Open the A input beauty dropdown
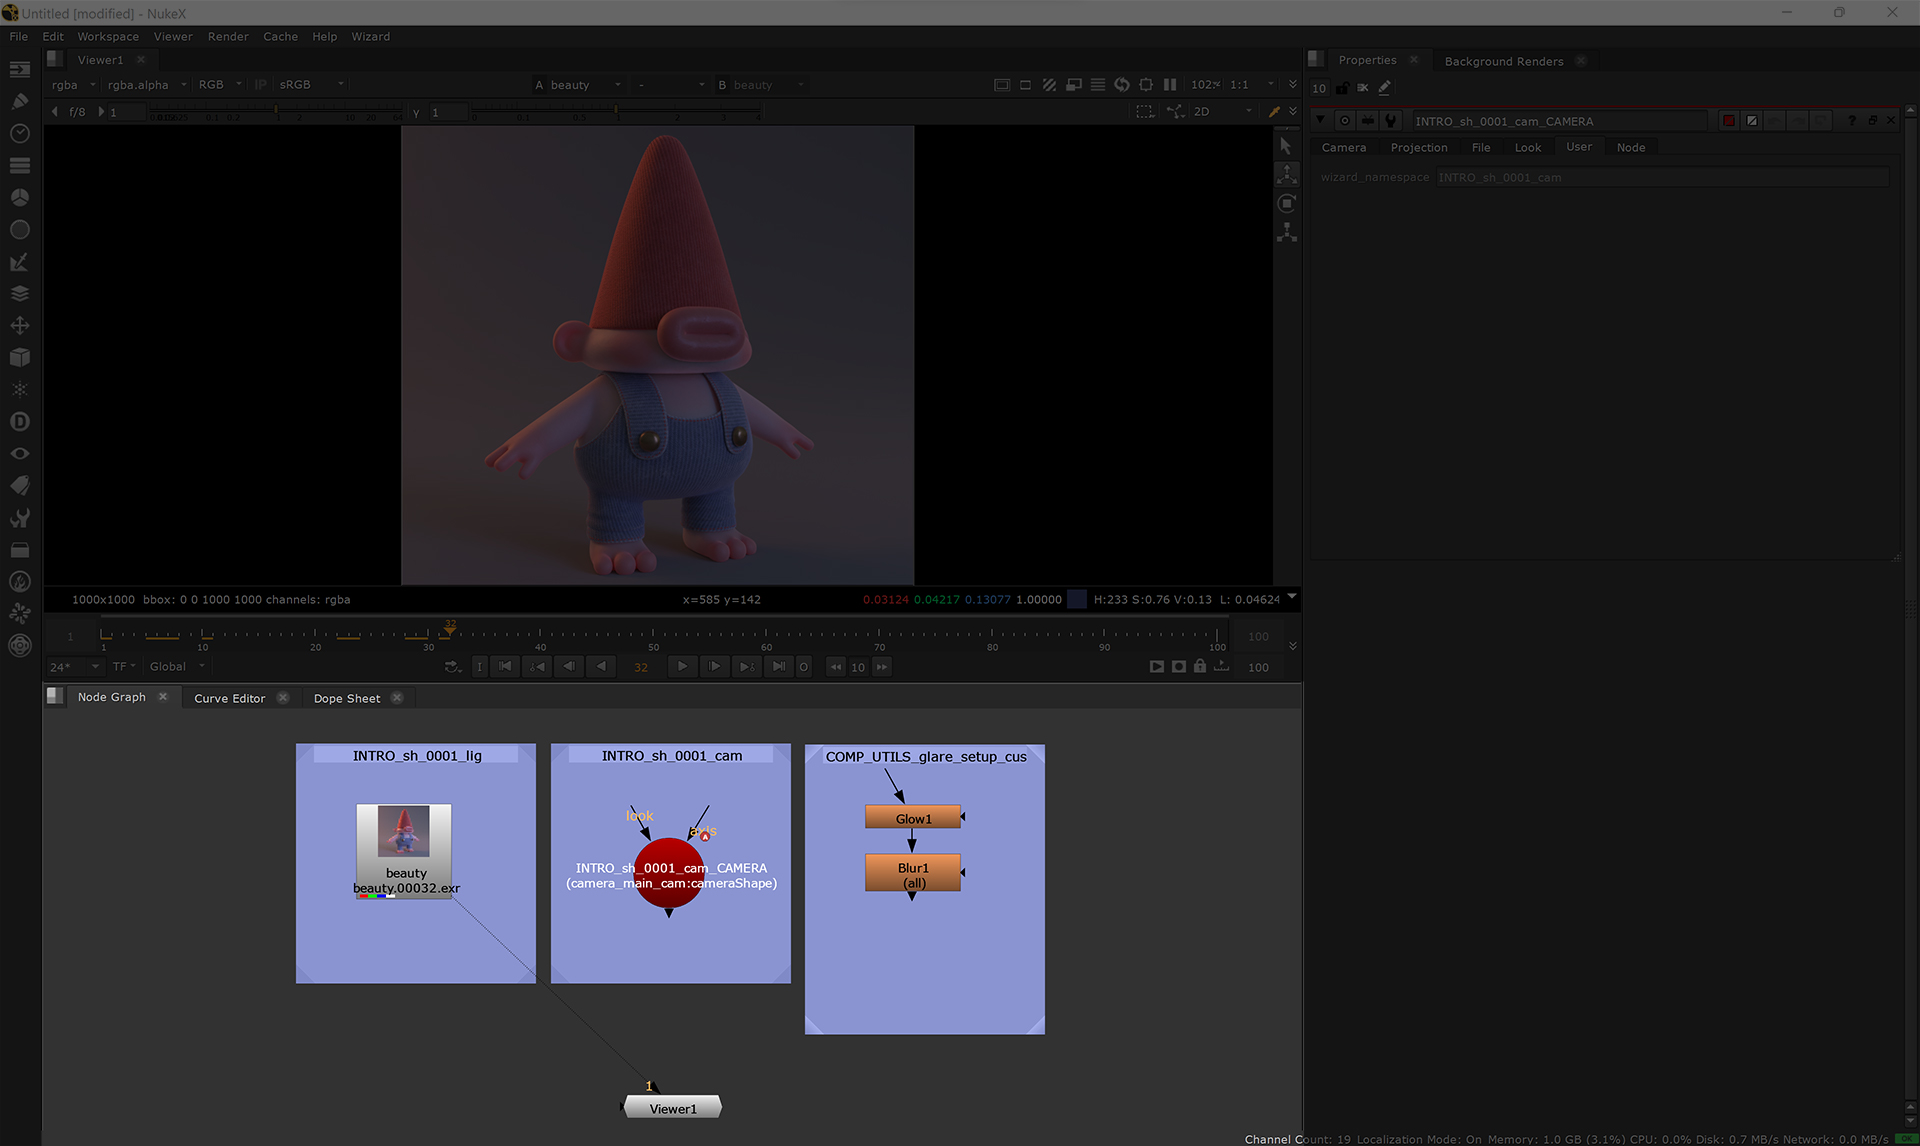 [586, 85]
